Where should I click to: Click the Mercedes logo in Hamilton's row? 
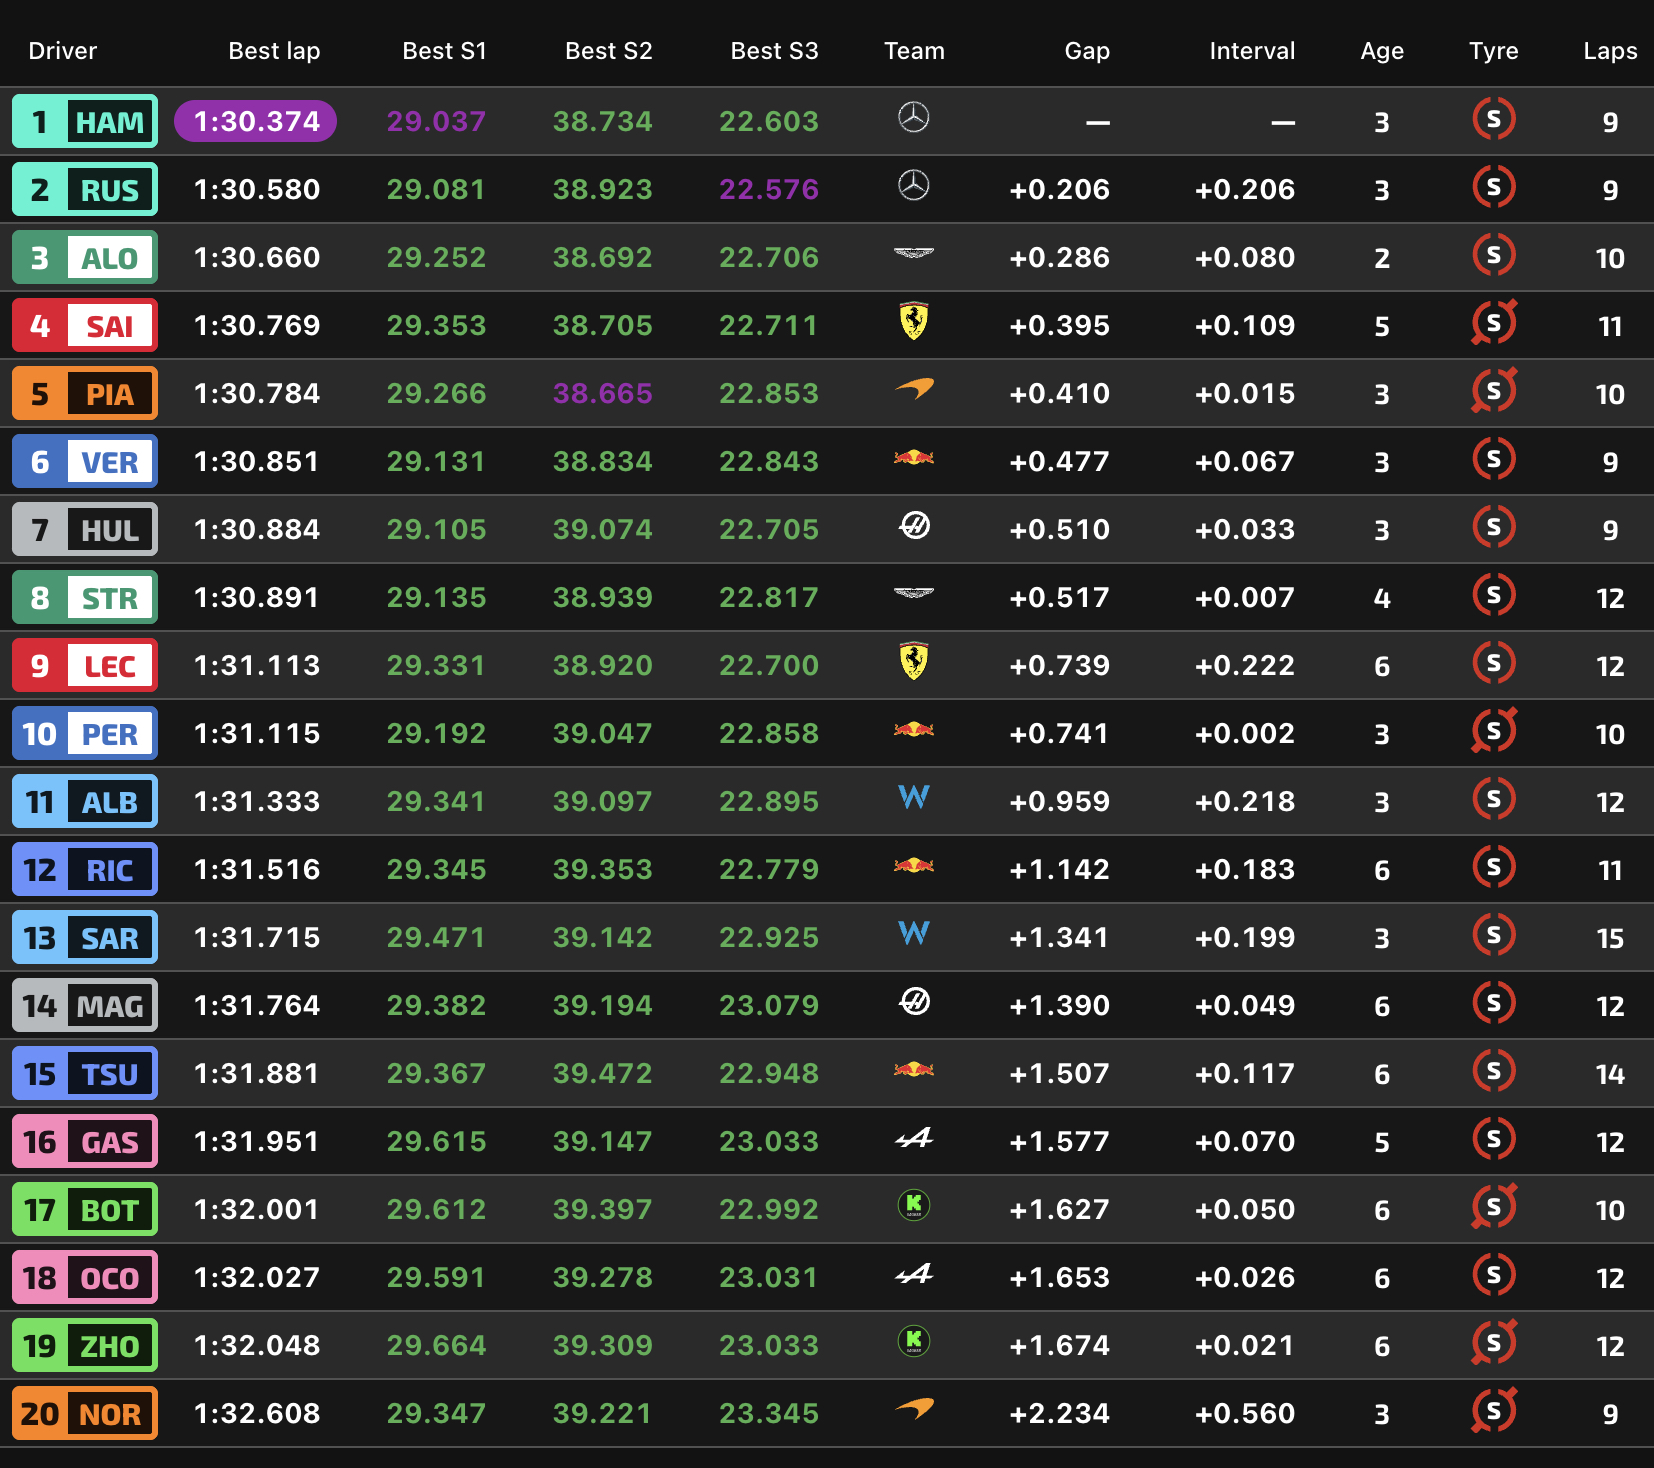[x=913, y=118]
